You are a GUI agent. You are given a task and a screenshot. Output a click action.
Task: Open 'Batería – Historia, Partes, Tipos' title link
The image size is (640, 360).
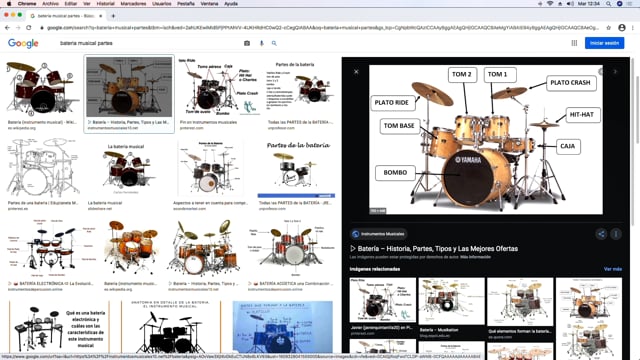(x=434, y=249)
